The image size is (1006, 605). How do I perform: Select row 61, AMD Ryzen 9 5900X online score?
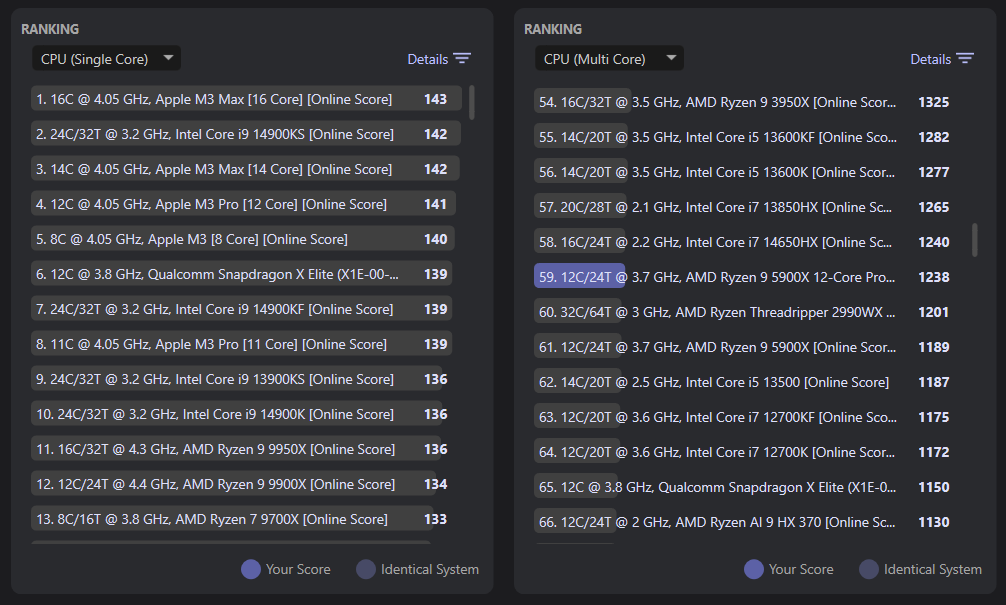click(749, 347)
